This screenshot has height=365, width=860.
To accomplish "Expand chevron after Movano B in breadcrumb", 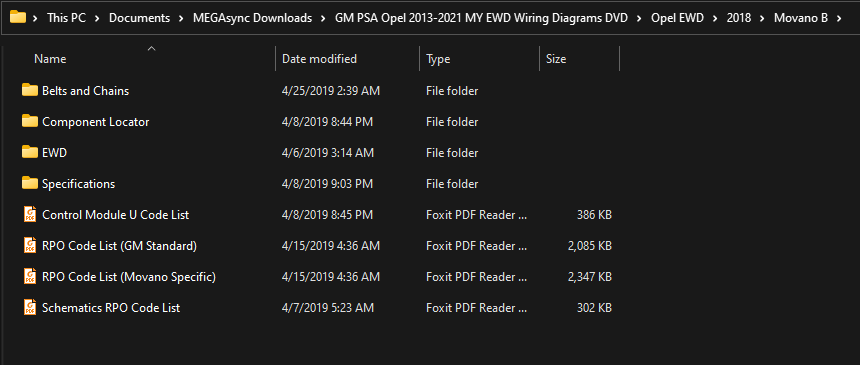I will tap(839, 18).
